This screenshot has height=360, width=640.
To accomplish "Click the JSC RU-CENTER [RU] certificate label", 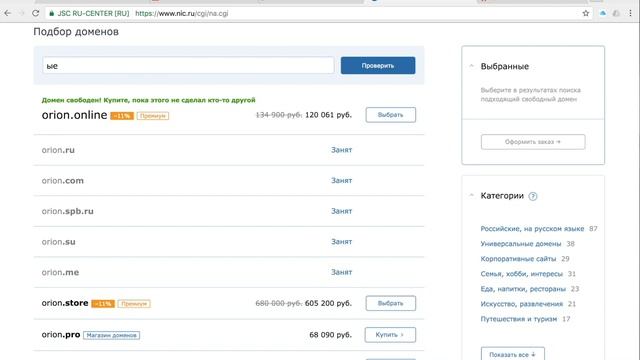I will tap(93, 13).
